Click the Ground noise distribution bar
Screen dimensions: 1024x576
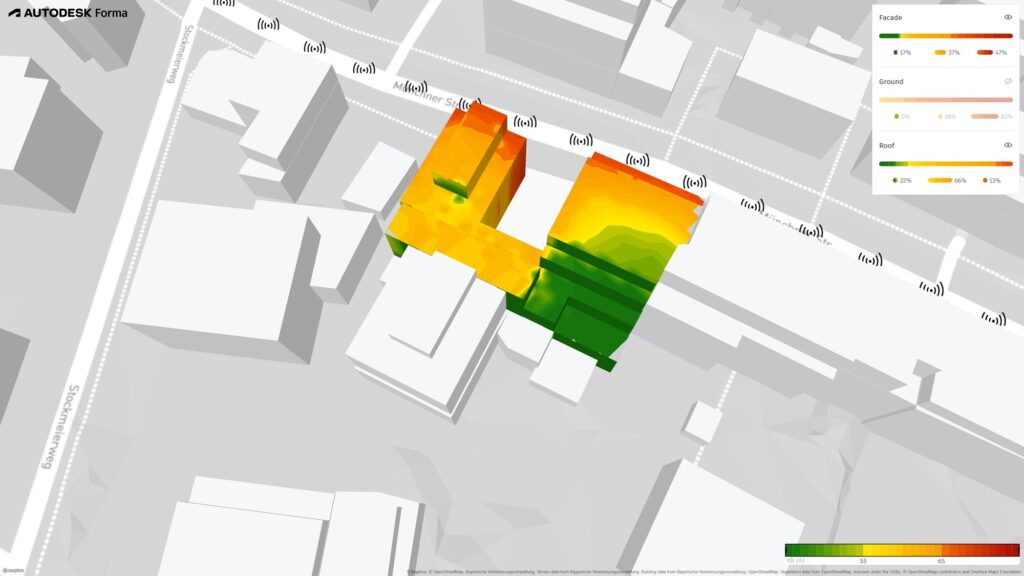pyautogui.click(x=946, y=100)
